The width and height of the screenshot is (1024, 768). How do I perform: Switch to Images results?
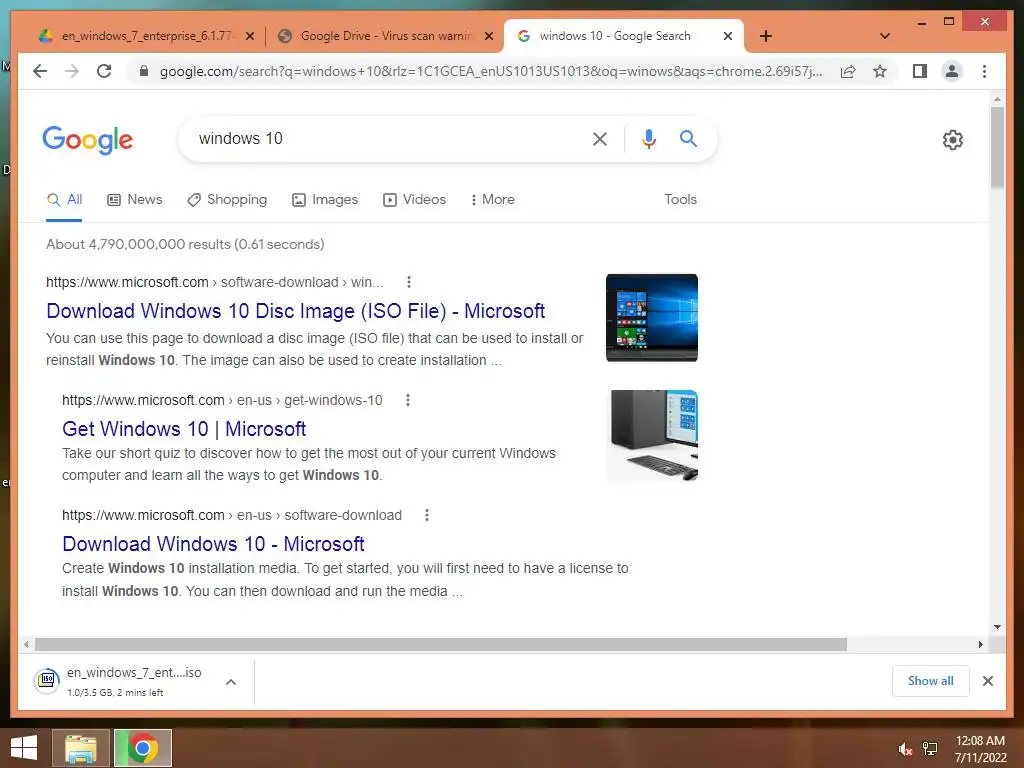[x=325, y=199]
